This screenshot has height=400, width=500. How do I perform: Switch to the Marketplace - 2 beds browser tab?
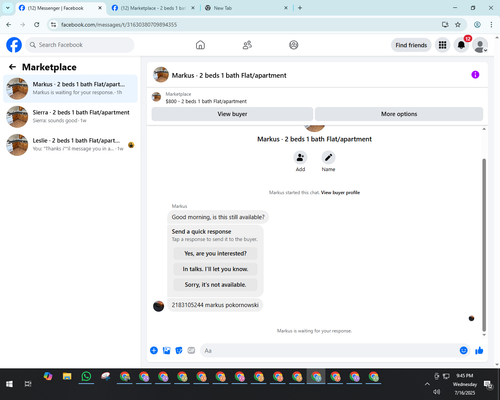point(153,8)
